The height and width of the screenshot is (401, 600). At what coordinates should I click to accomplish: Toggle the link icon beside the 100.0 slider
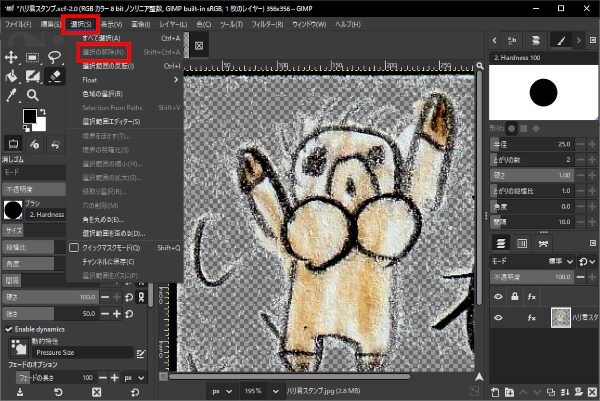(141, 297)
